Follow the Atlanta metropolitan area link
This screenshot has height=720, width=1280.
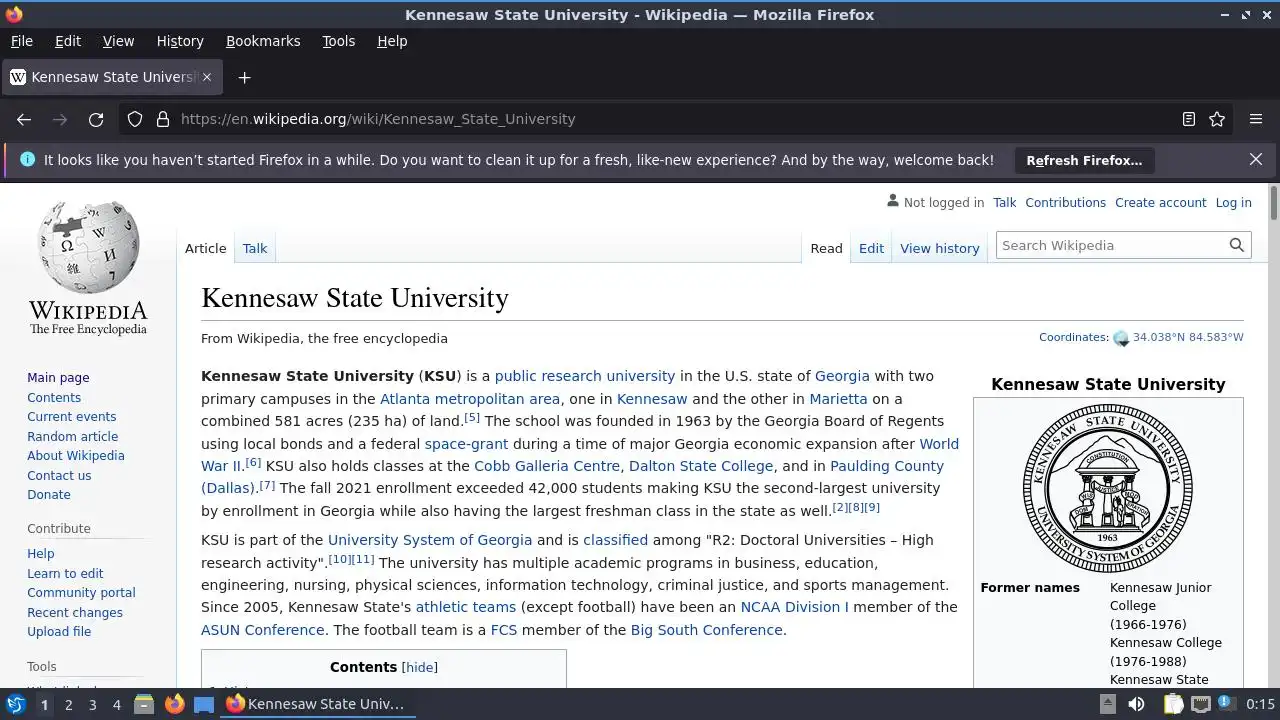pyautogui.click(x=470, y=399)
